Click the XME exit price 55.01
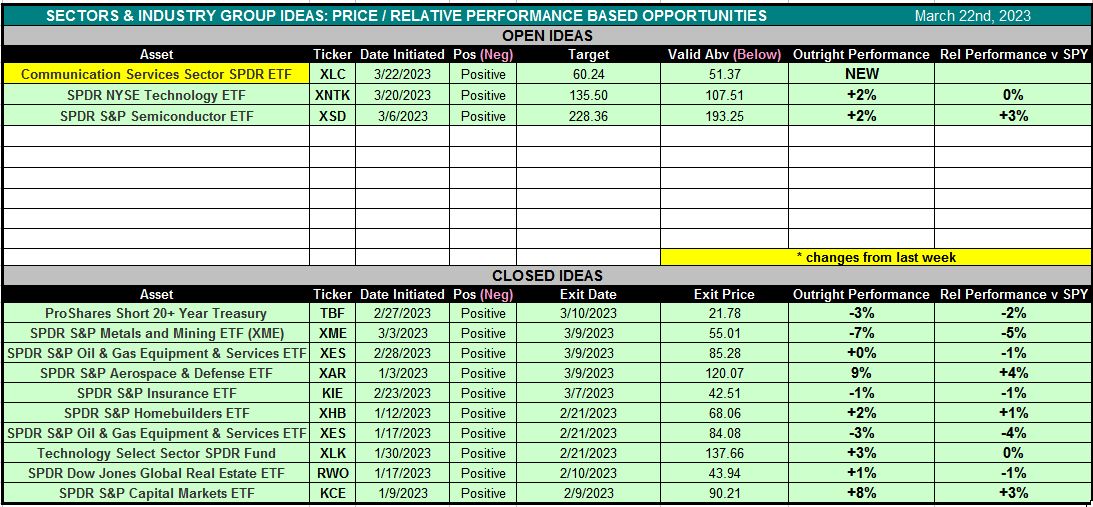Image resolution: width=1093 pixels, height=507 pixels. click(x=724, y=333)
